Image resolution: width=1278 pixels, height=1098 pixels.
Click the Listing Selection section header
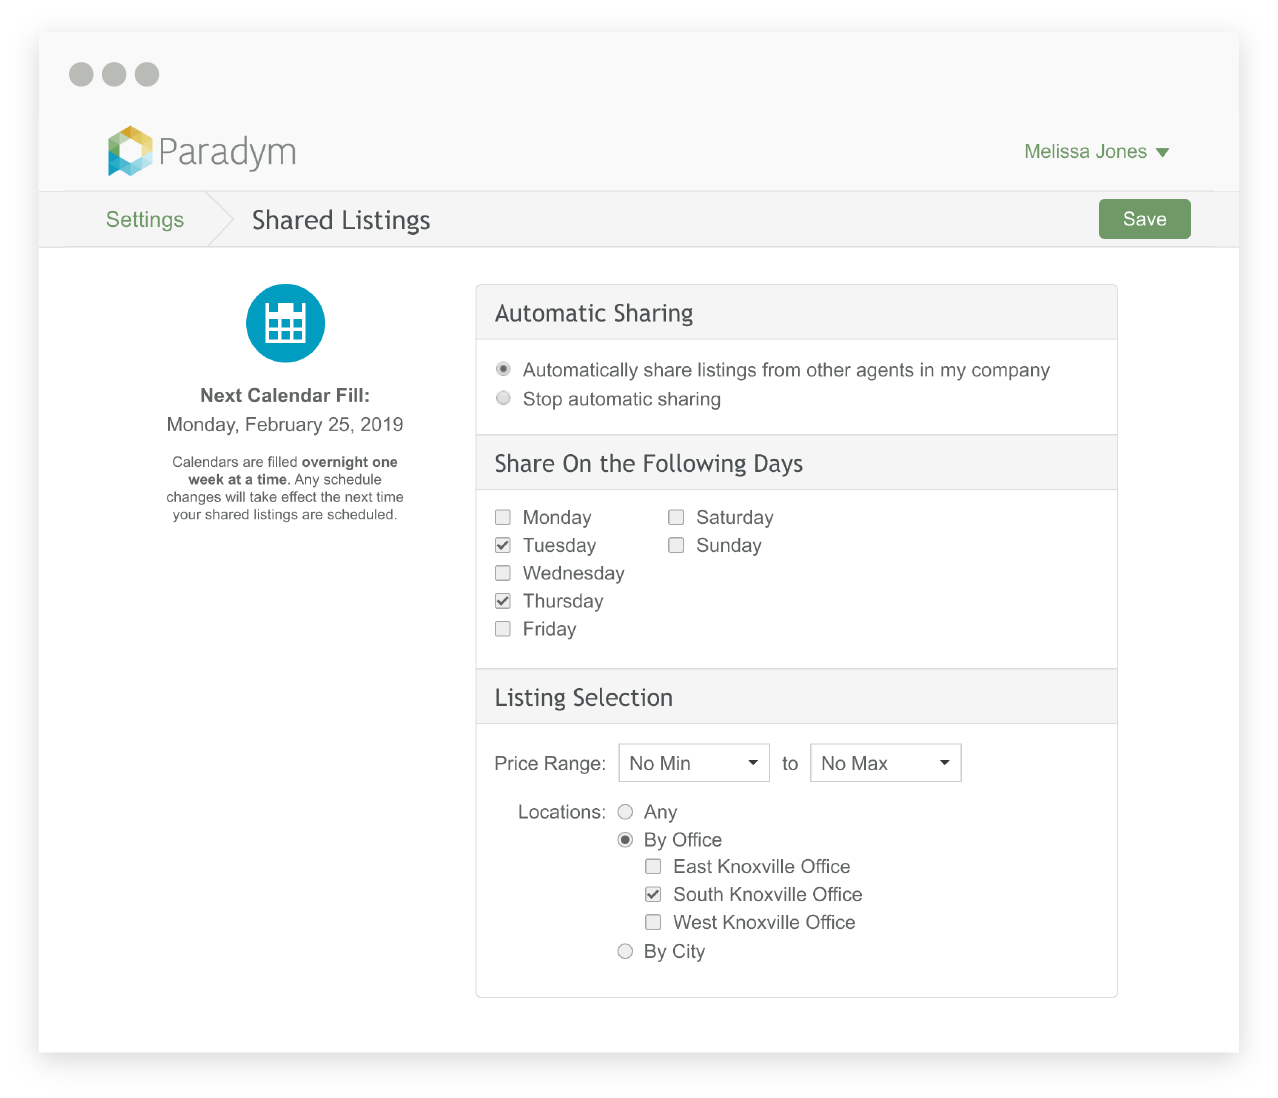click(x=796, y=697)
